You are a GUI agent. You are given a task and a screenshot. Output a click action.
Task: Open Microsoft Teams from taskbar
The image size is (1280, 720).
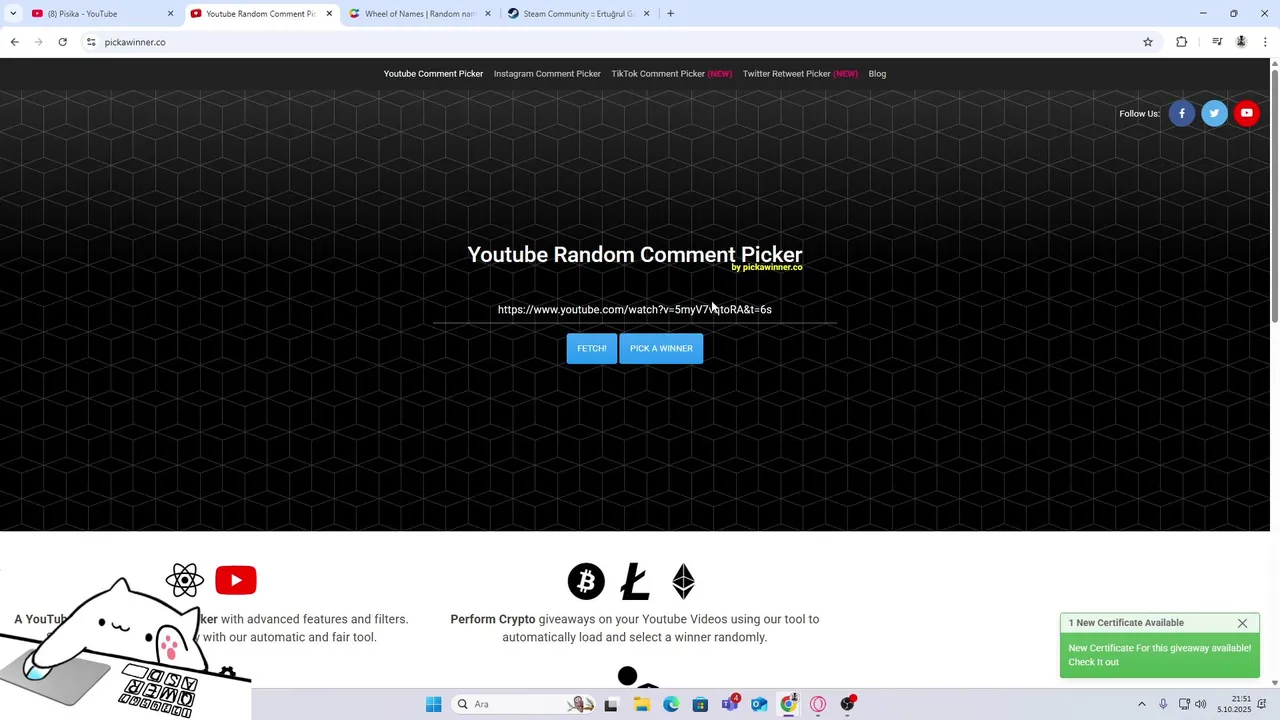(x=730, y=704)
